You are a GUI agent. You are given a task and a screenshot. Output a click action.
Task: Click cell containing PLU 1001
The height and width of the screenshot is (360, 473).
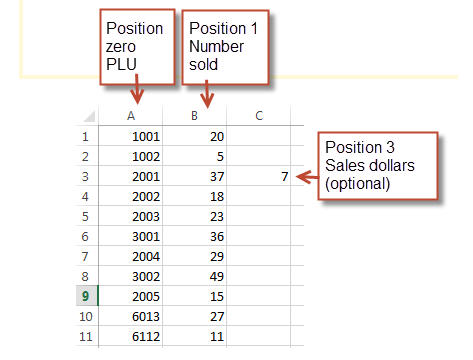point(131,136)
